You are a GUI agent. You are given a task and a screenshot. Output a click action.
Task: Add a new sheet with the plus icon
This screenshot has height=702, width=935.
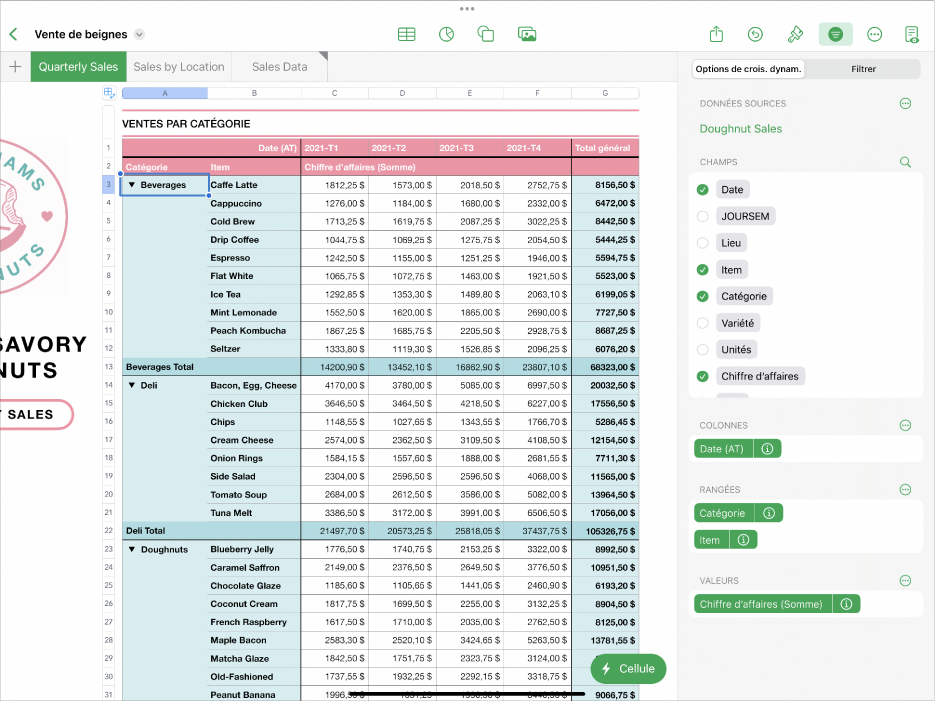click(x=16, y=67)
